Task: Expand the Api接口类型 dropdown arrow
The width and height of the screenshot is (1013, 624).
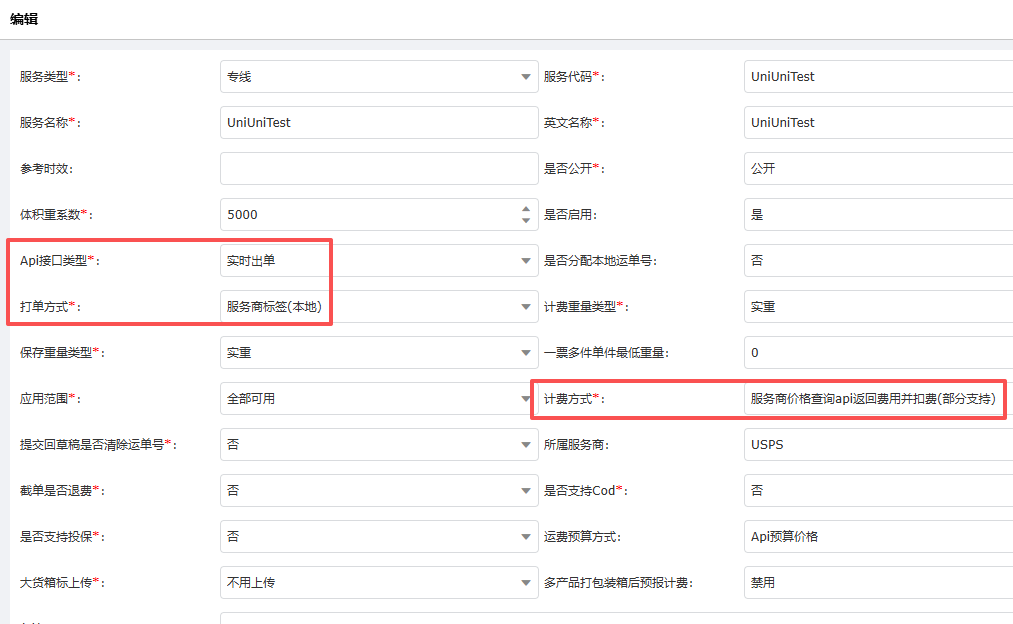Action: point(526,261)
